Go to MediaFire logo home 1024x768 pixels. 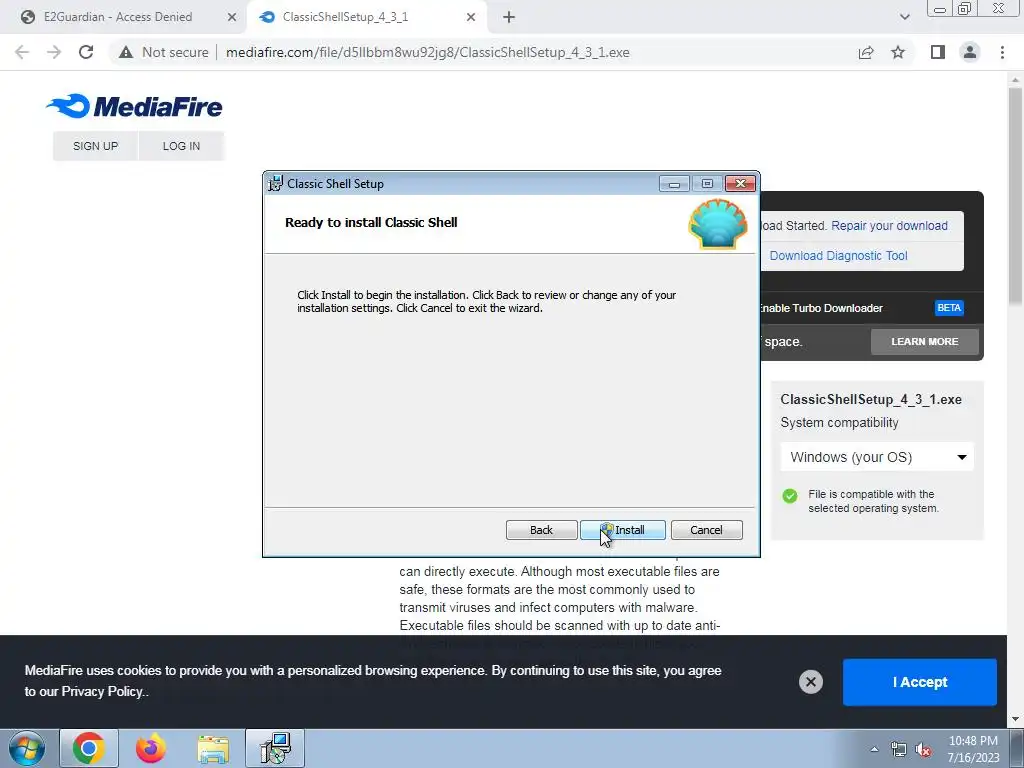(x=134, y=106)
